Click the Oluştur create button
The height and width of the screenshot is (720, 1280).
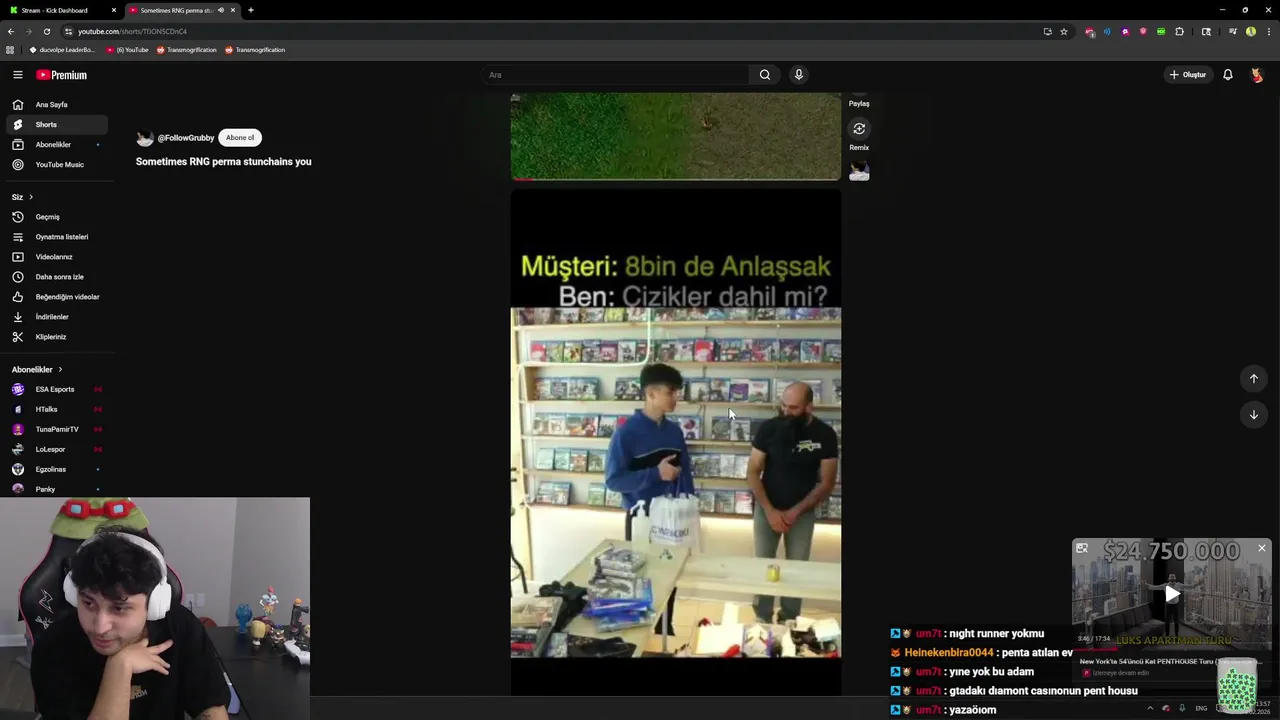click(x=1188, y=75)
